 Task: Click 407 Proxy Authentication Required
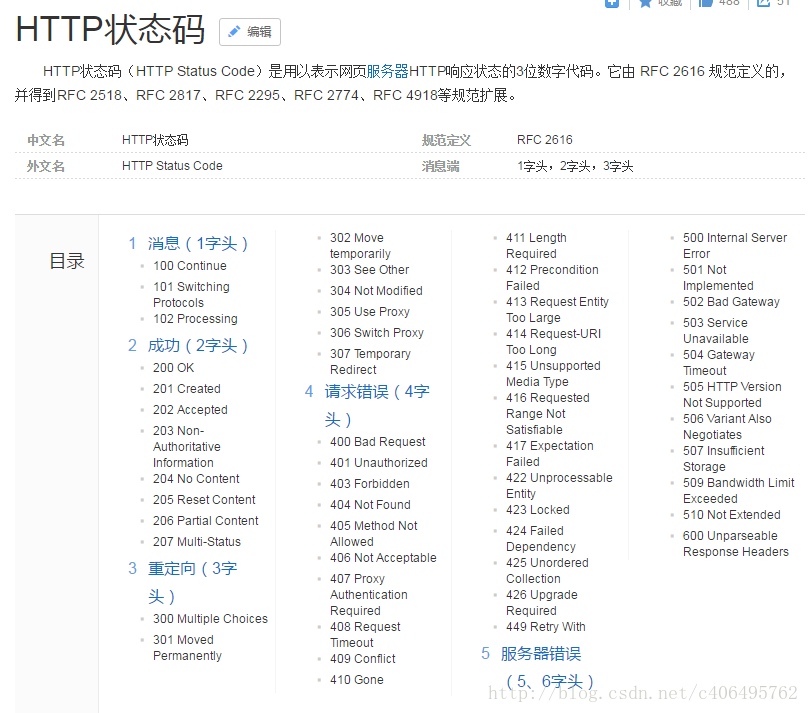coord(369,594)
